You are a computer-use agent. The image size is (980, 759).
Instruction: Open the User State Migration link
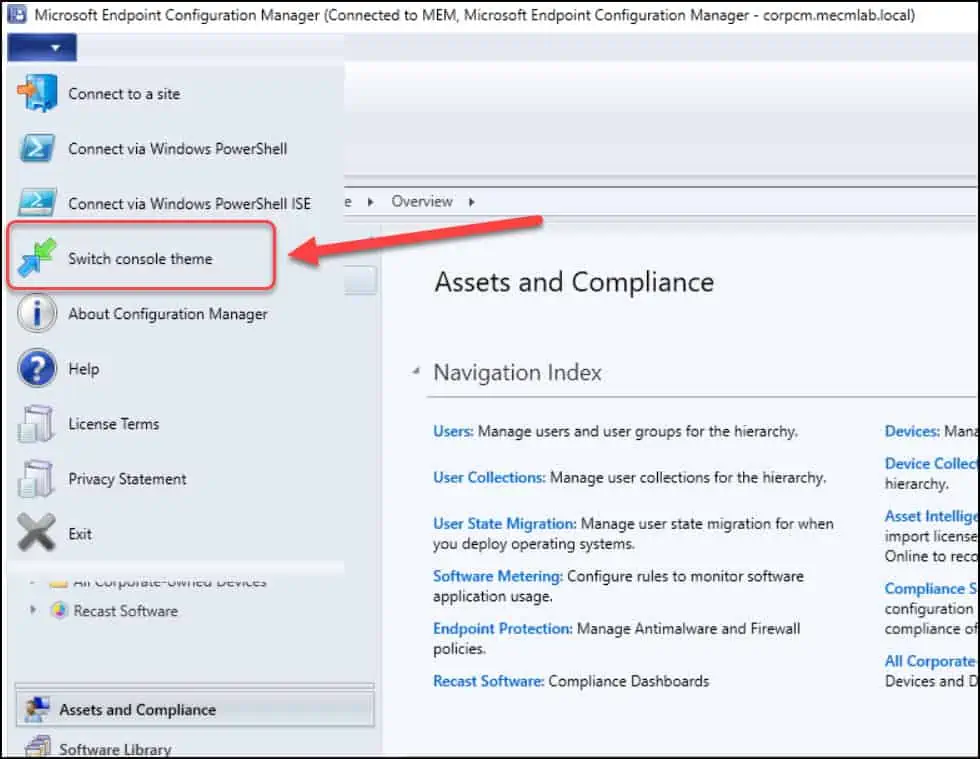pos(505,523)
